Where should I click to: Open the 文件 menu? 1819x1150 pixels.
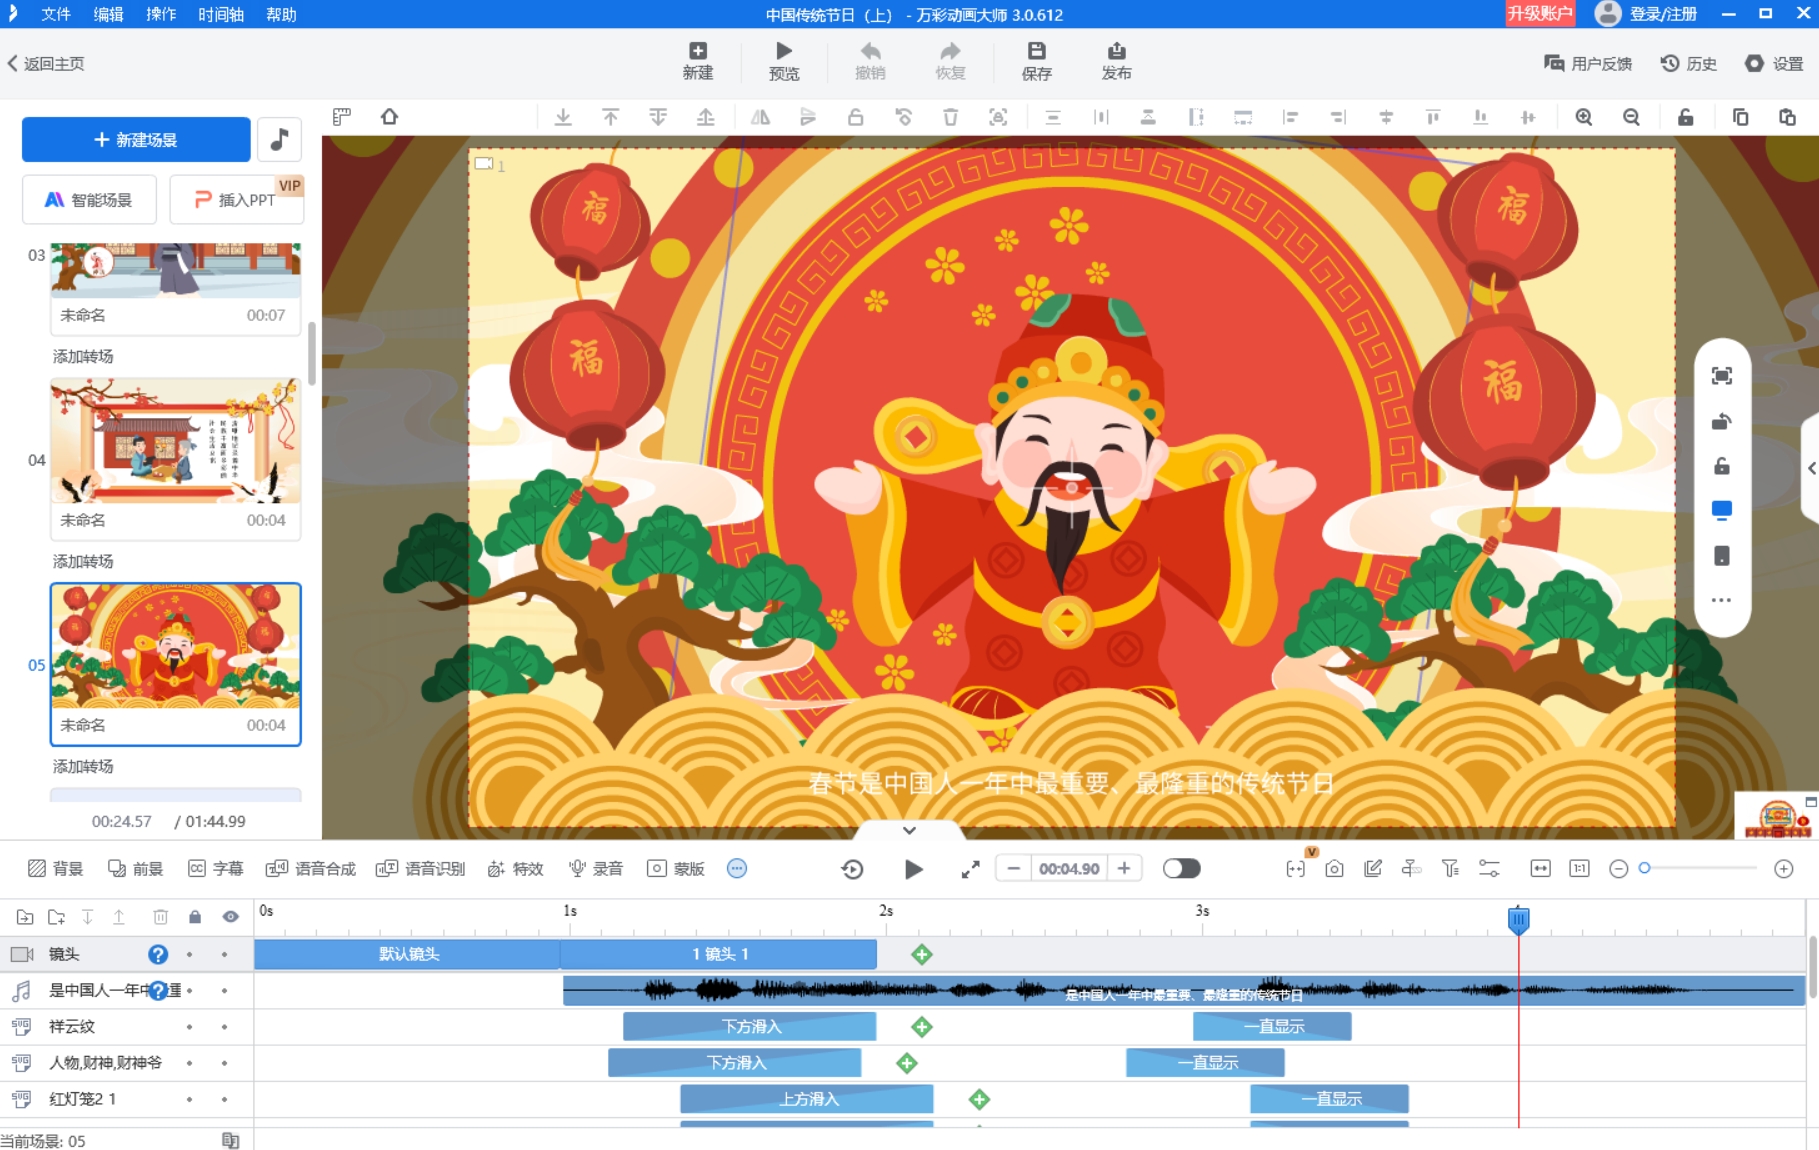click(56, 14)
